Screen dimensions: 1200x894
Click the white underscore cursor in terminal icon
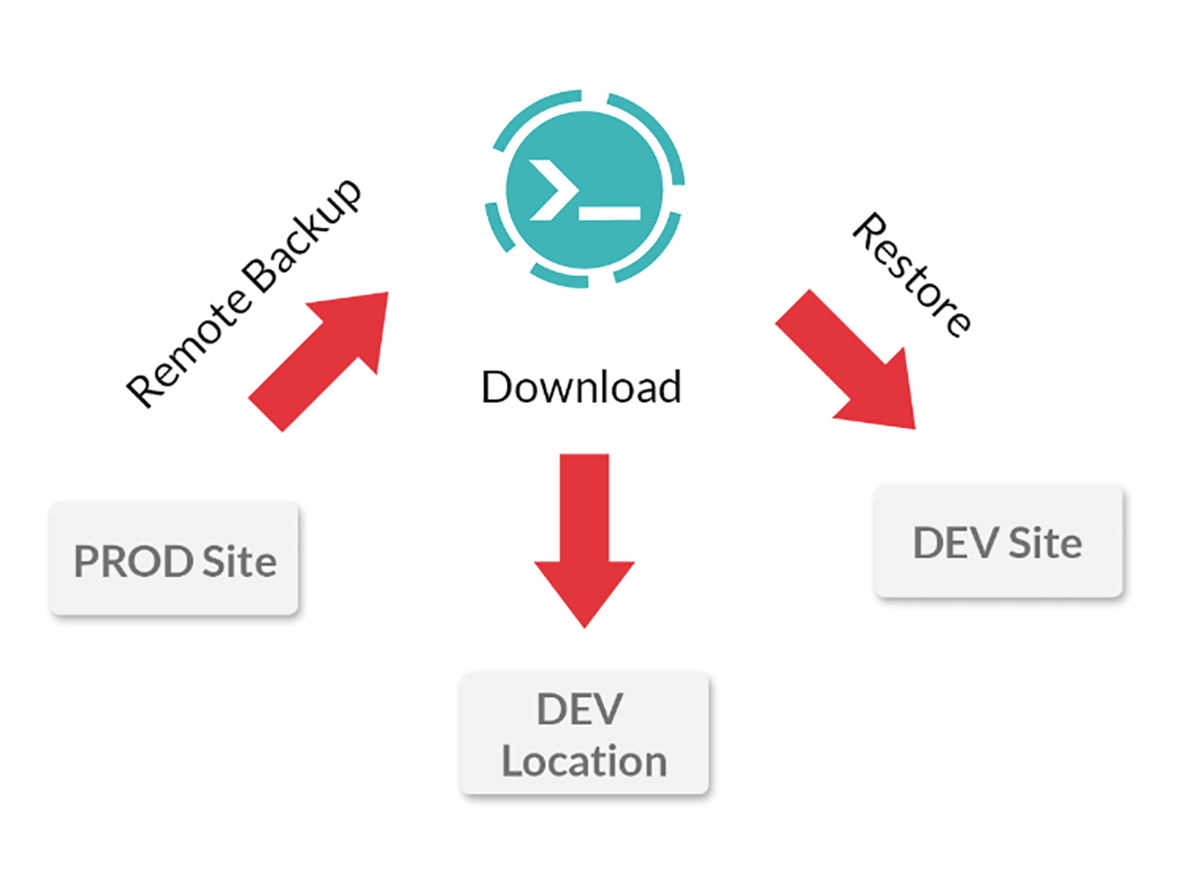[x=610, y=213]
